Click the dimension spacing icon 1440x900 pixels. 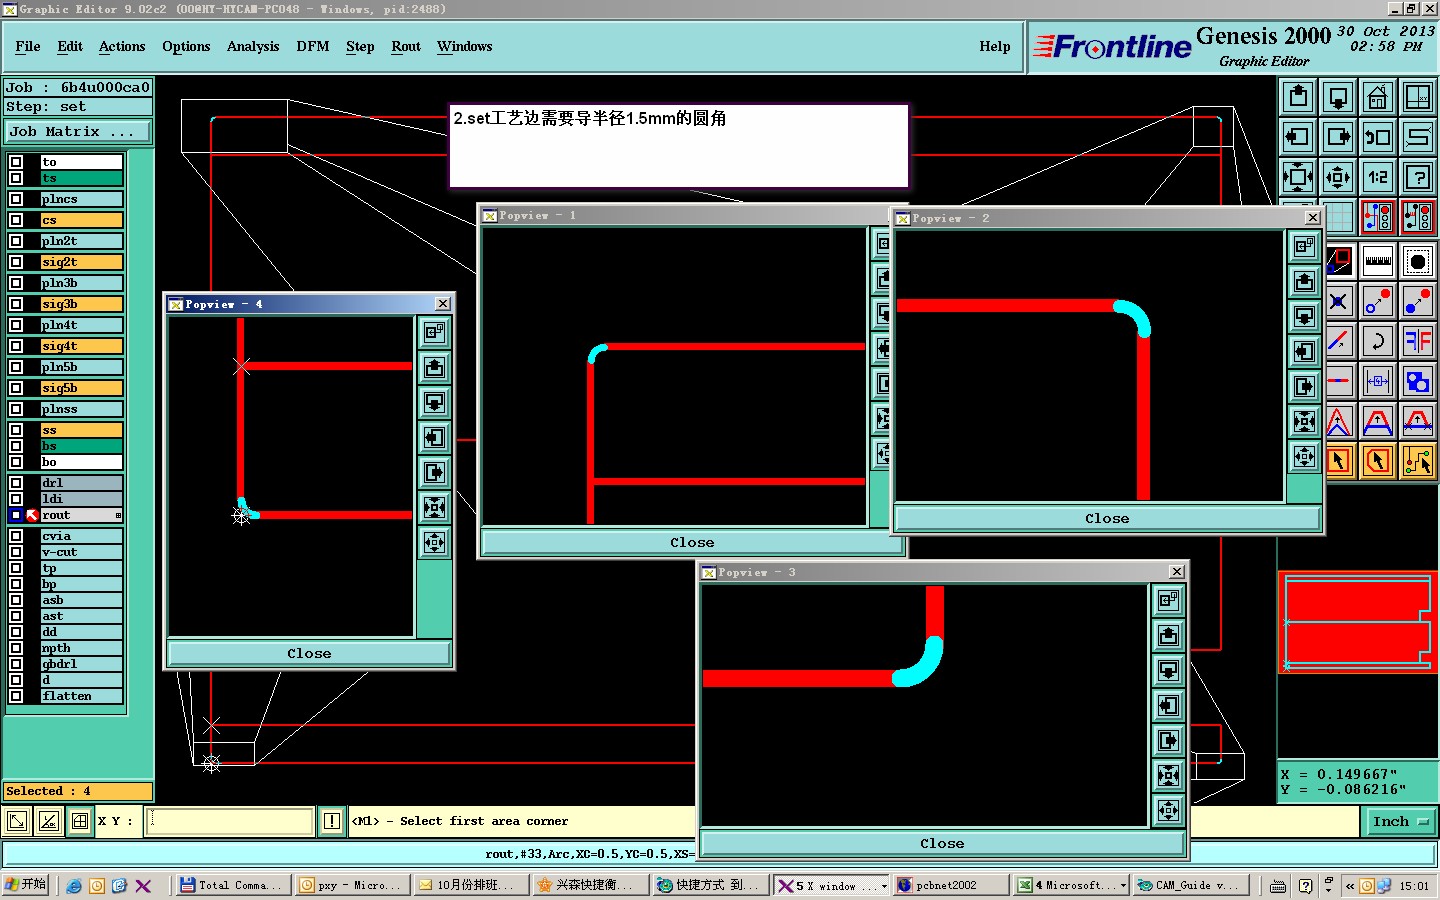(1378, 381)
